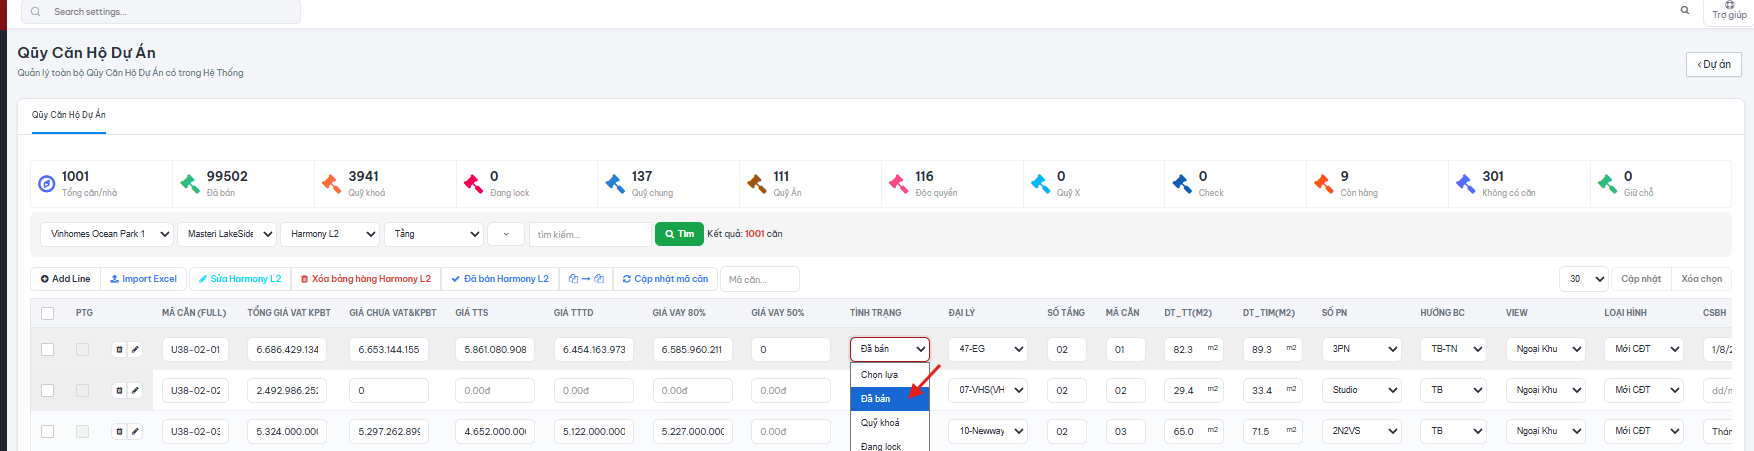Toggle the select-all header checkbox
1754x451 pixels.
pyautogui.click(x=47, y=313)
